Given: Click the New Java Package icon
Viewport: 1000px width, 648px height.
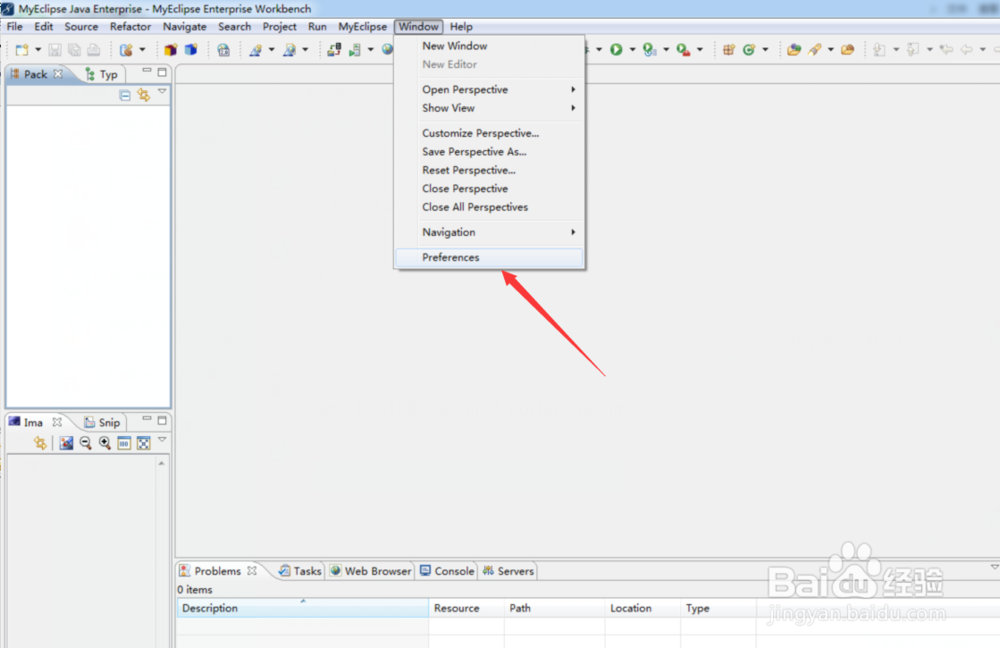Looking at the screenshot, I should (x=728, y=50).
